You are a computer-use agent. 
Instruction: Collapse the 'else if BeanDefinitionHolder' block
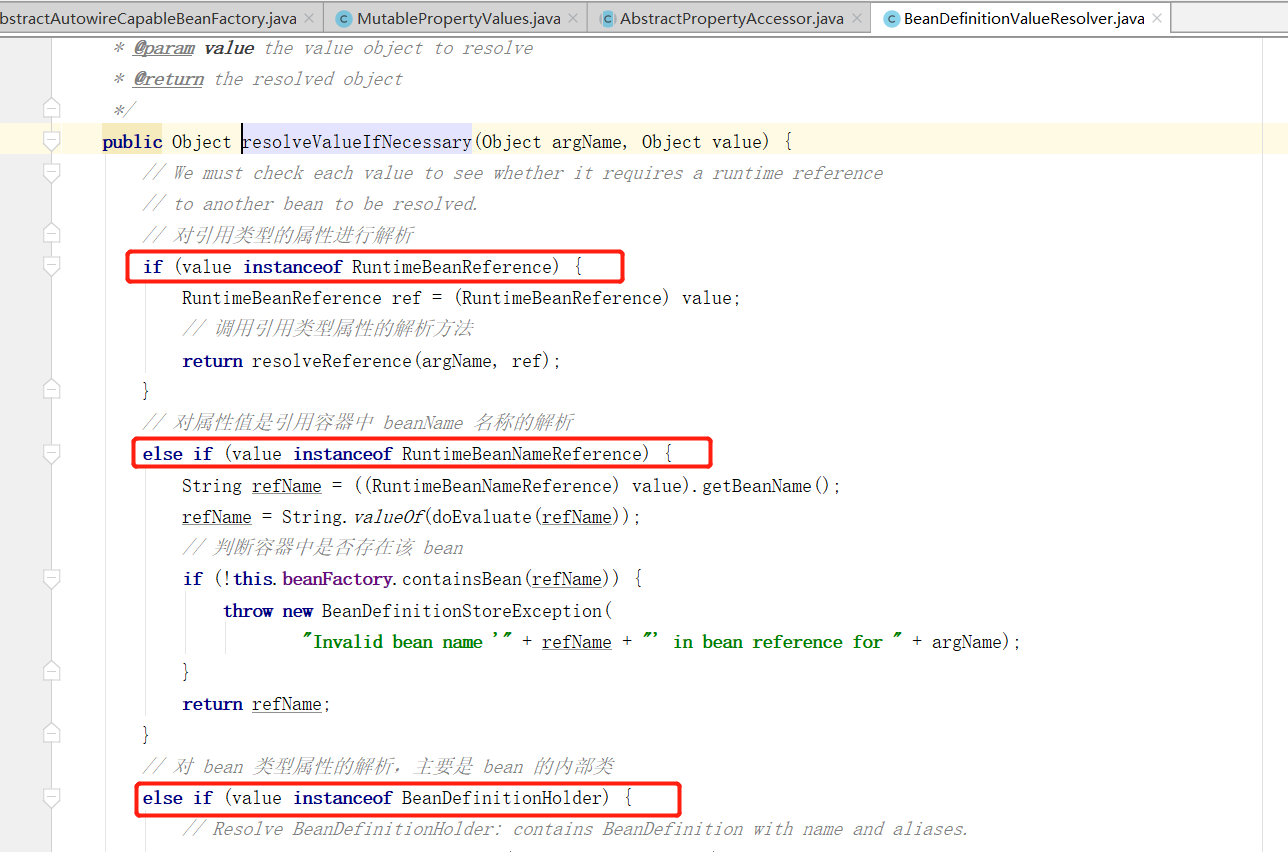click(x=52, y=797)
